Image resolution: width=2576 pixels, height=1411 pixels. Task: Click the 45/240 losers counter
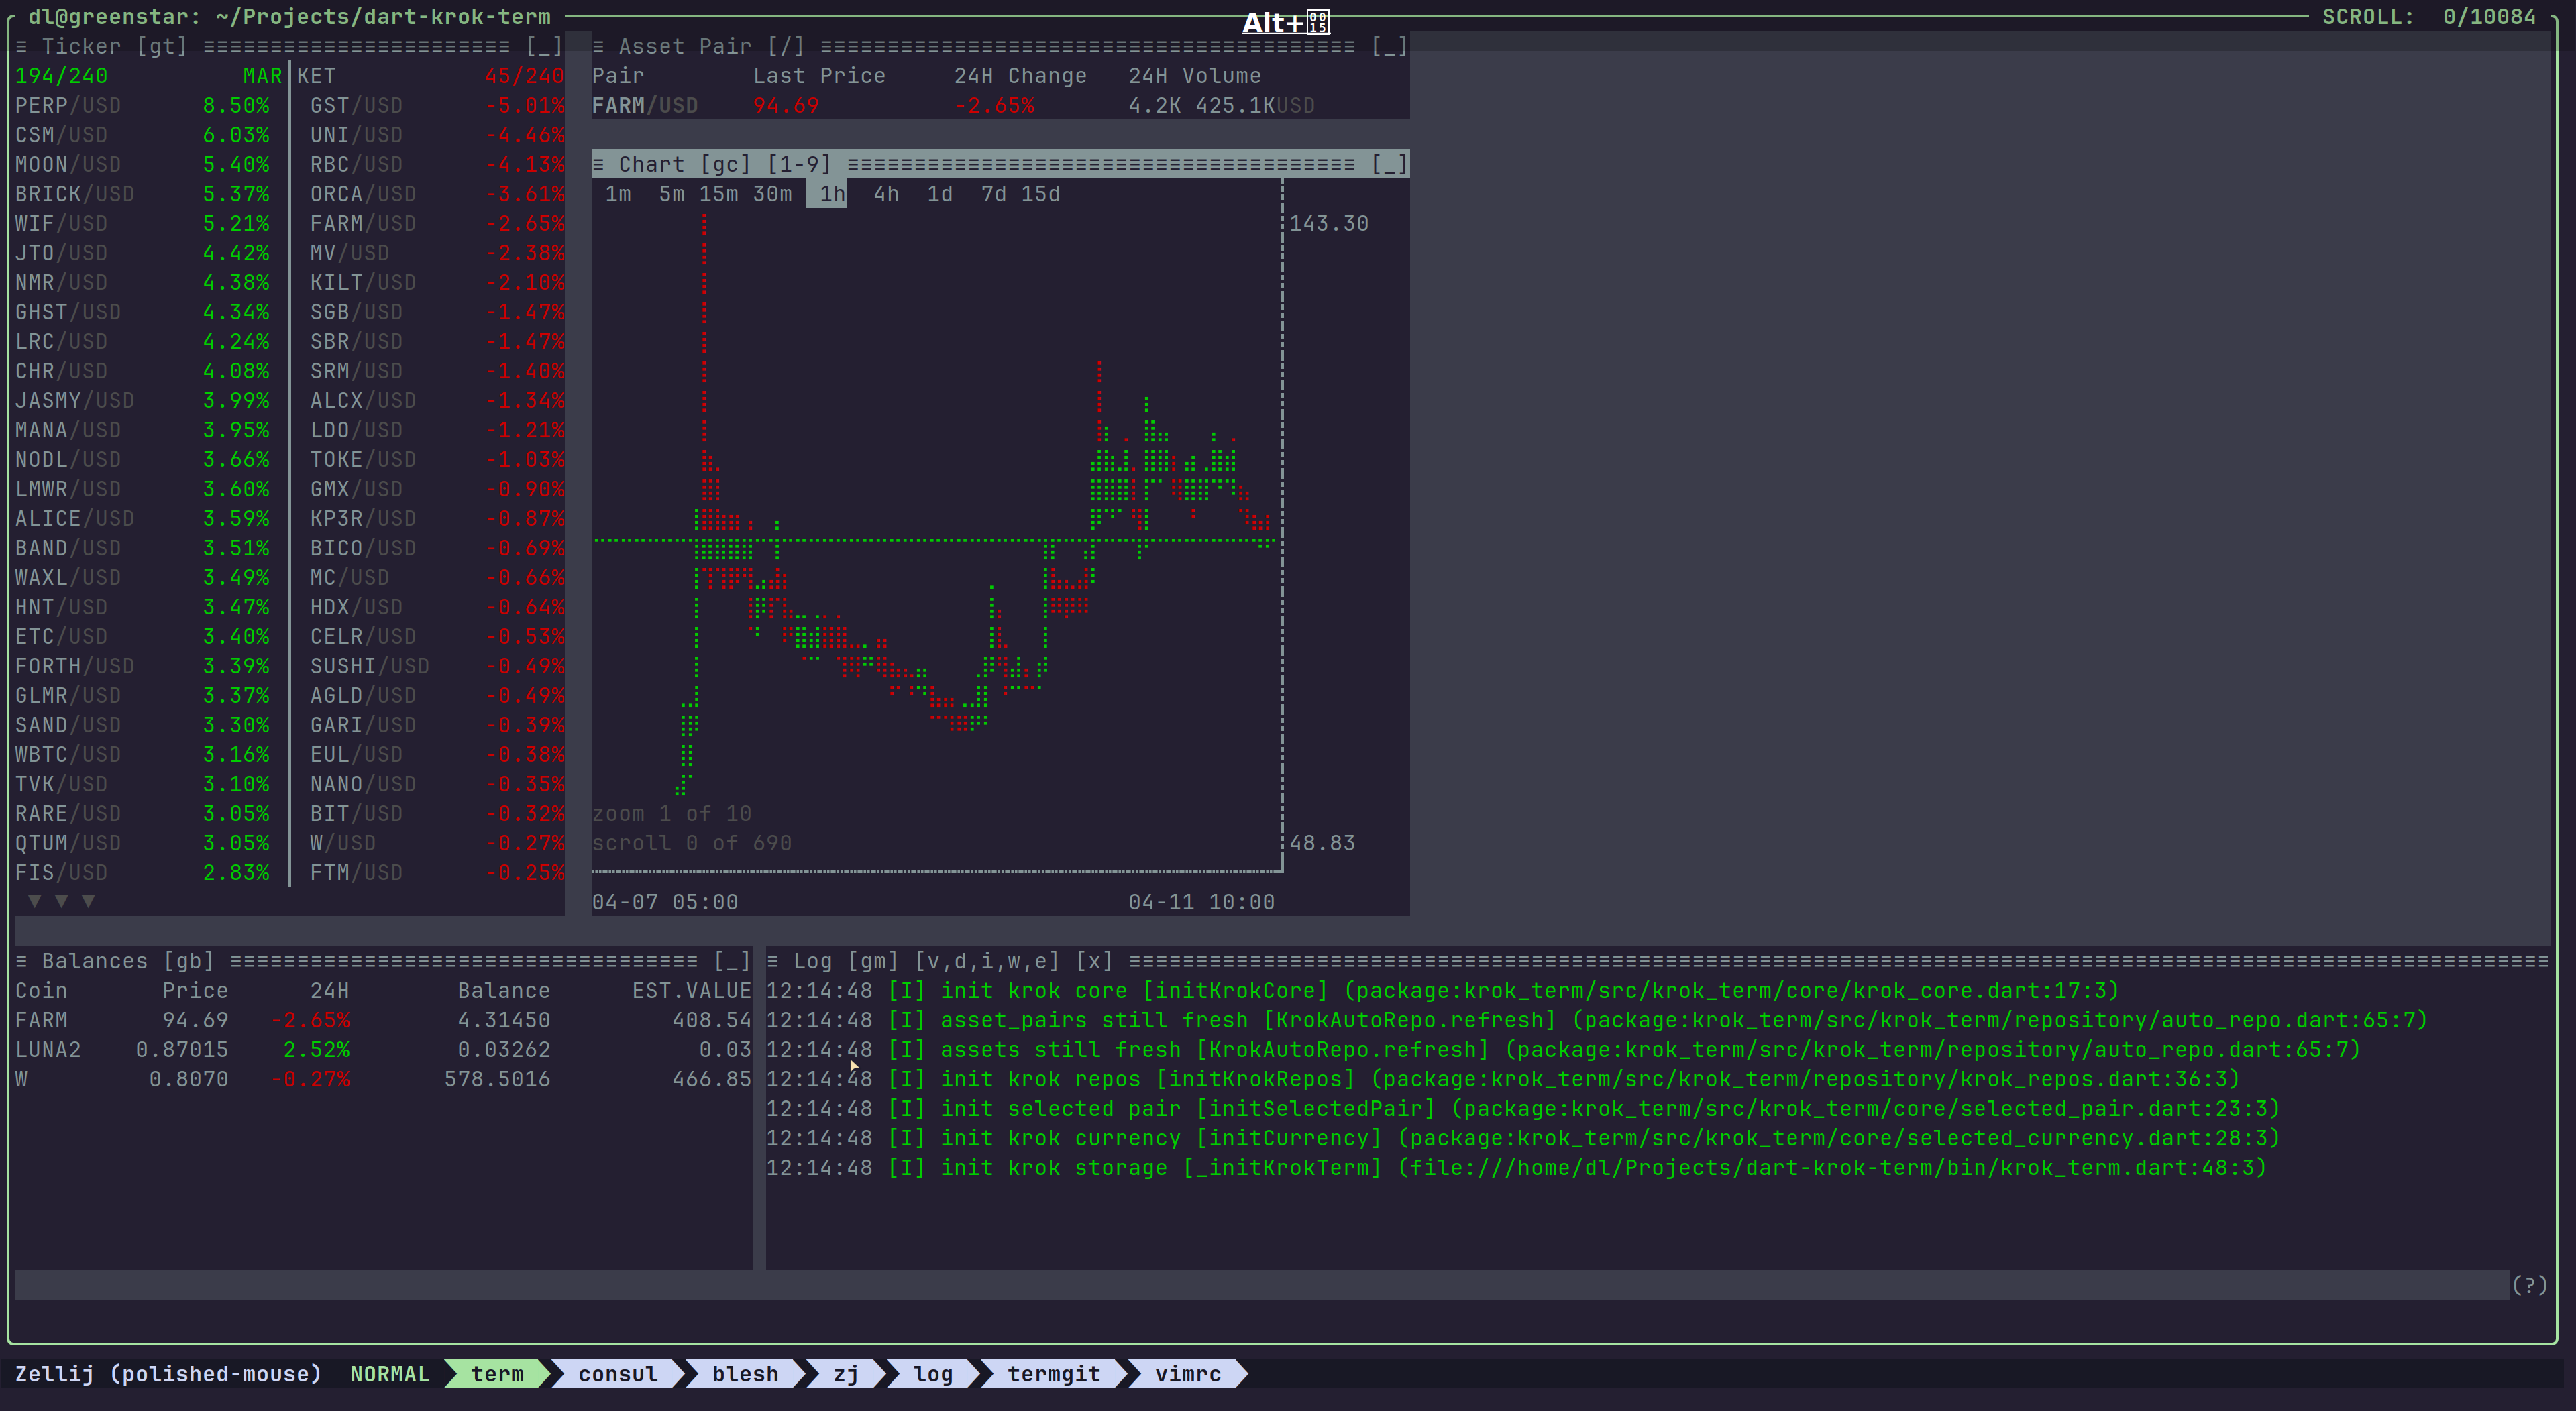tap(525, 77)
